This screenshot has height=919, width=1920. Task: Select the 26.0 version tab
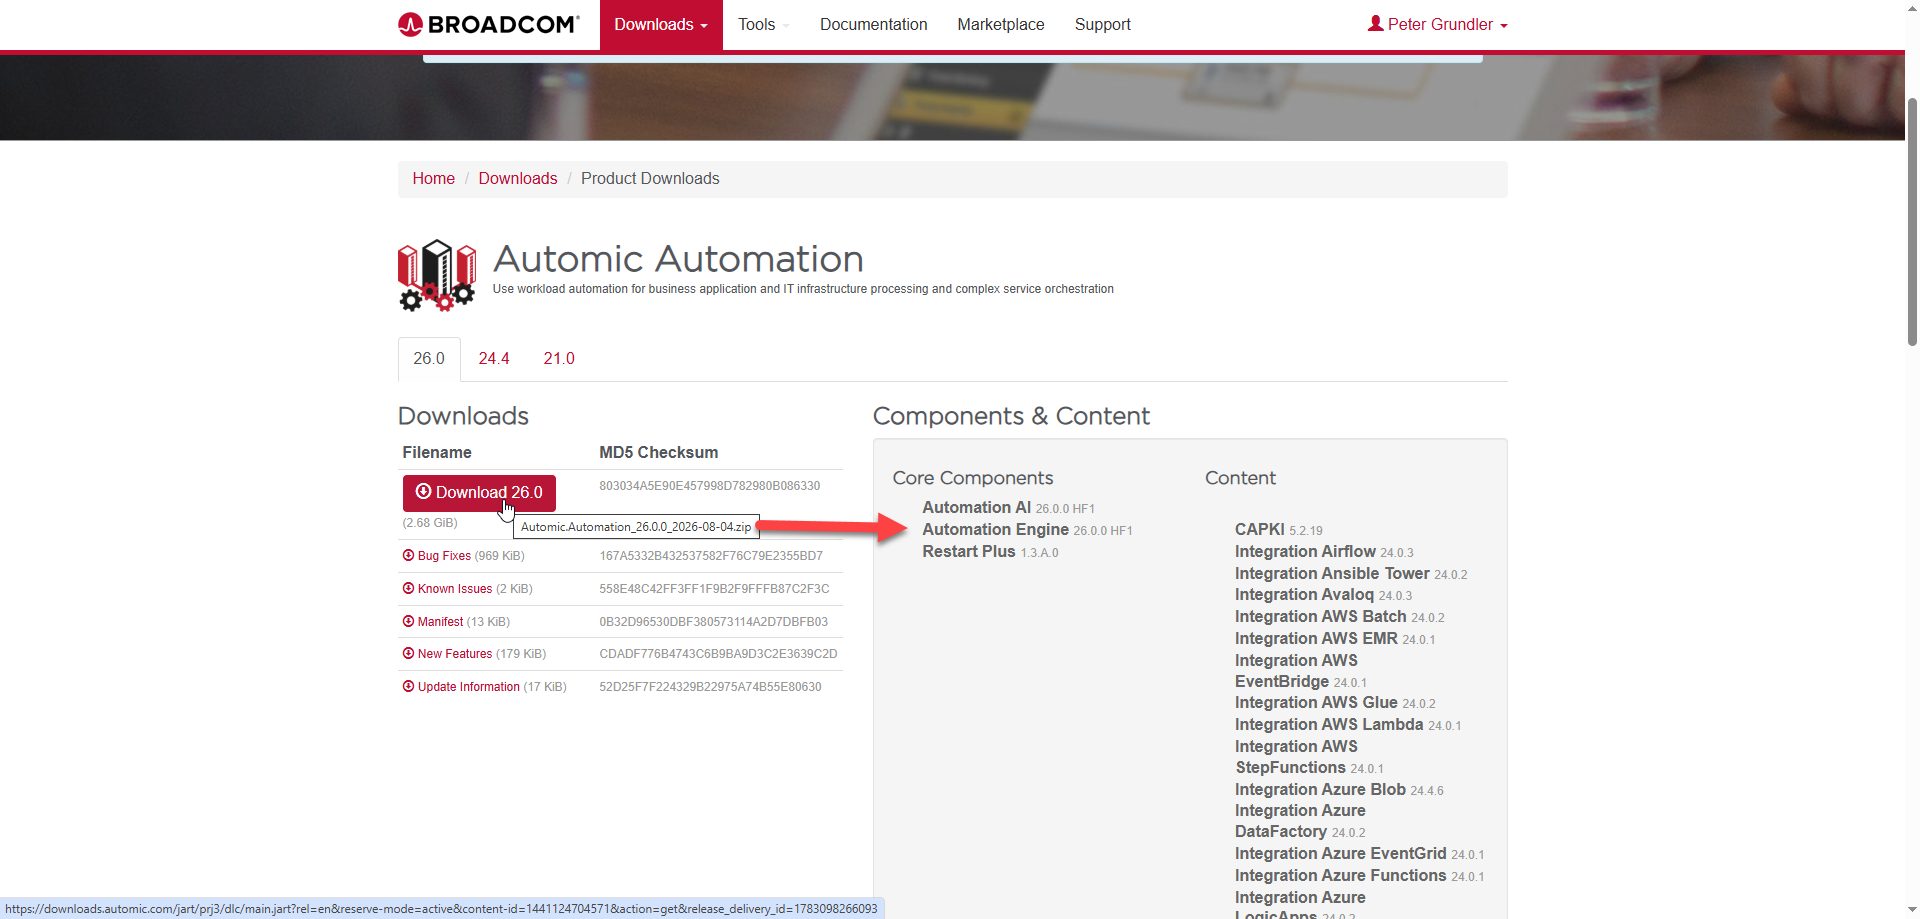(x=429, y=359)
